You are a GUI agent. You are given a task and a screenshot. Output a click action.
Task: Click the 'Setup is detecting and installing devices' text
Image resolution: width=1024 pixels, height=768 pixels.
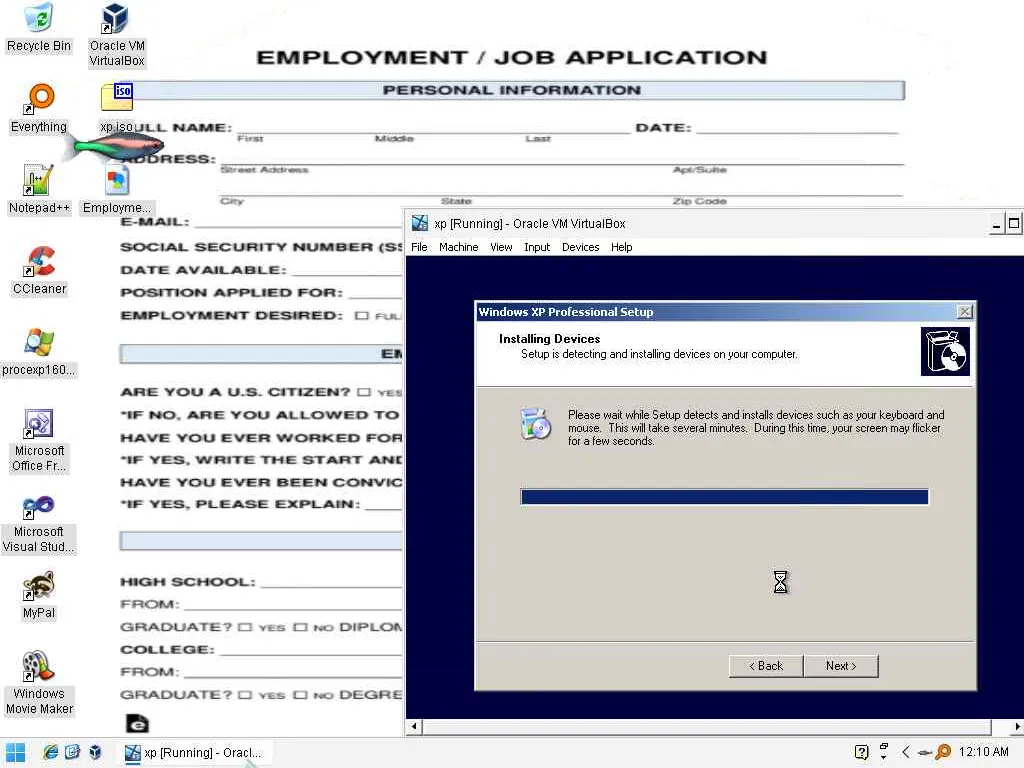659,354
